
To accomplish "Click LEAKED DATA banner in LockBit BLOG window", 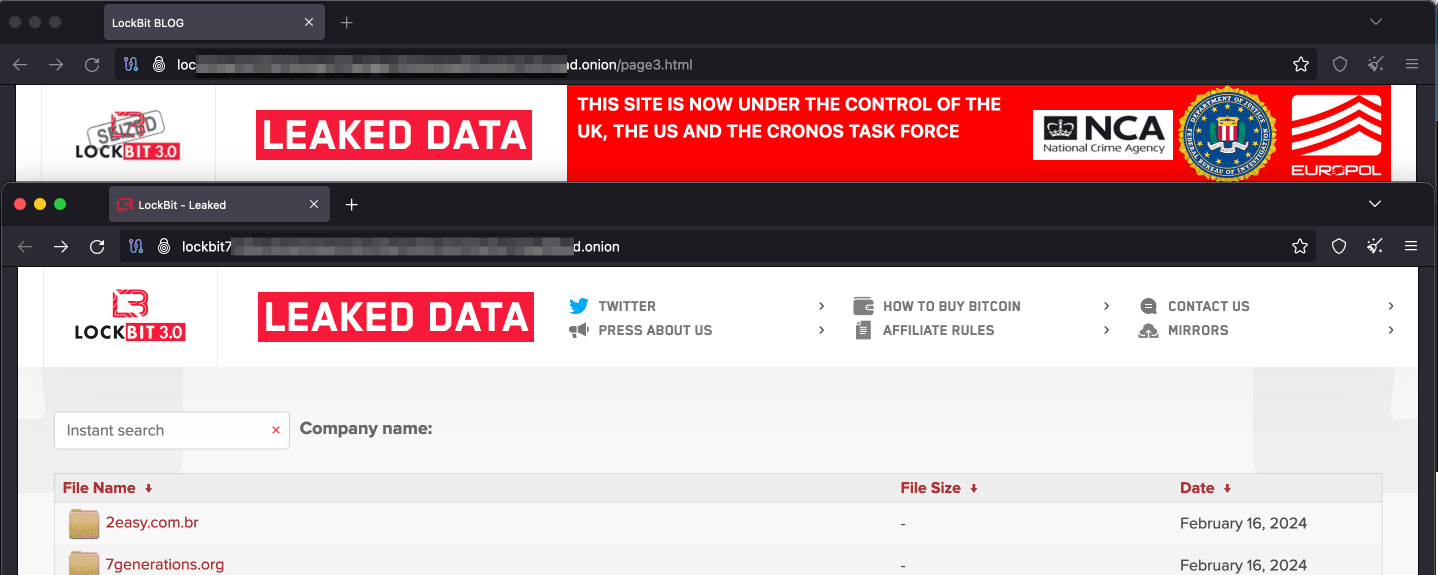I will [394, 135].
